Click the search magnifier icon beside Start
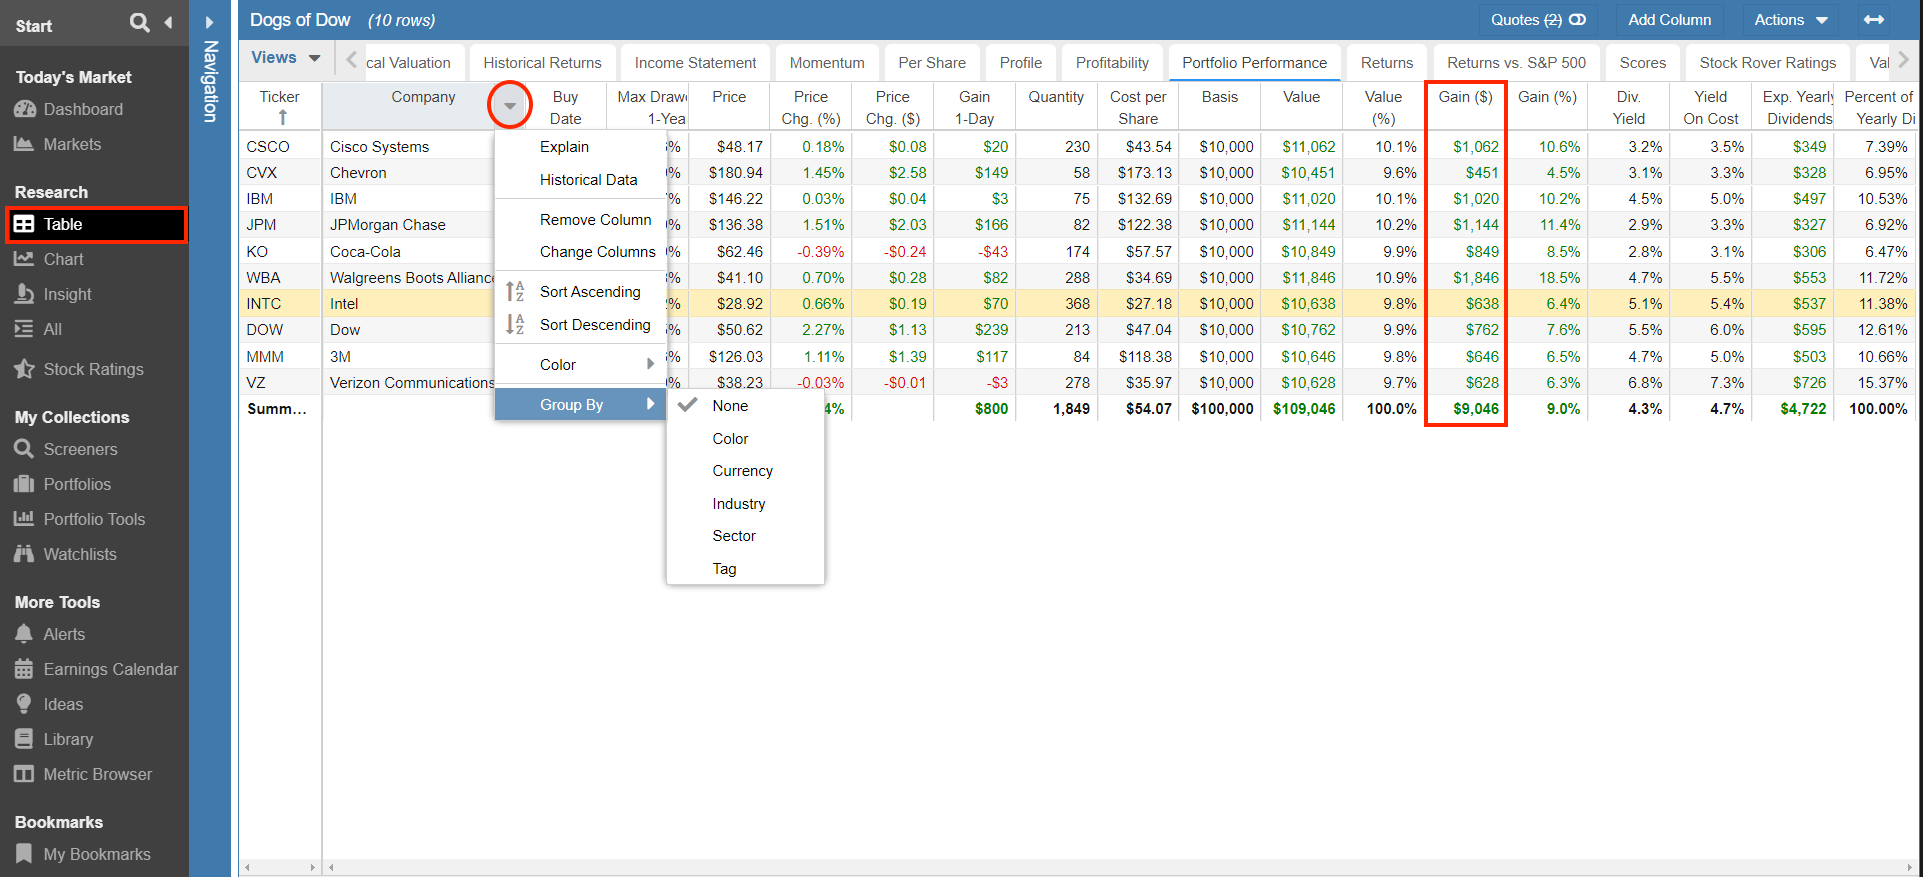This screenshot has height=877, width=1923. (x=140, y=22)
